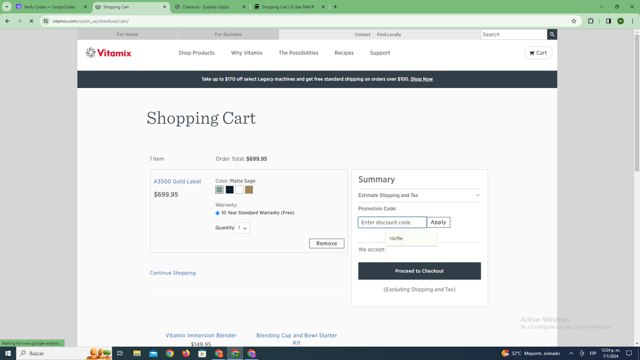Close the Verify Codes SimplyCodes tab
The height and width of the screenshot is (360, 640).
tap(85, 7)
